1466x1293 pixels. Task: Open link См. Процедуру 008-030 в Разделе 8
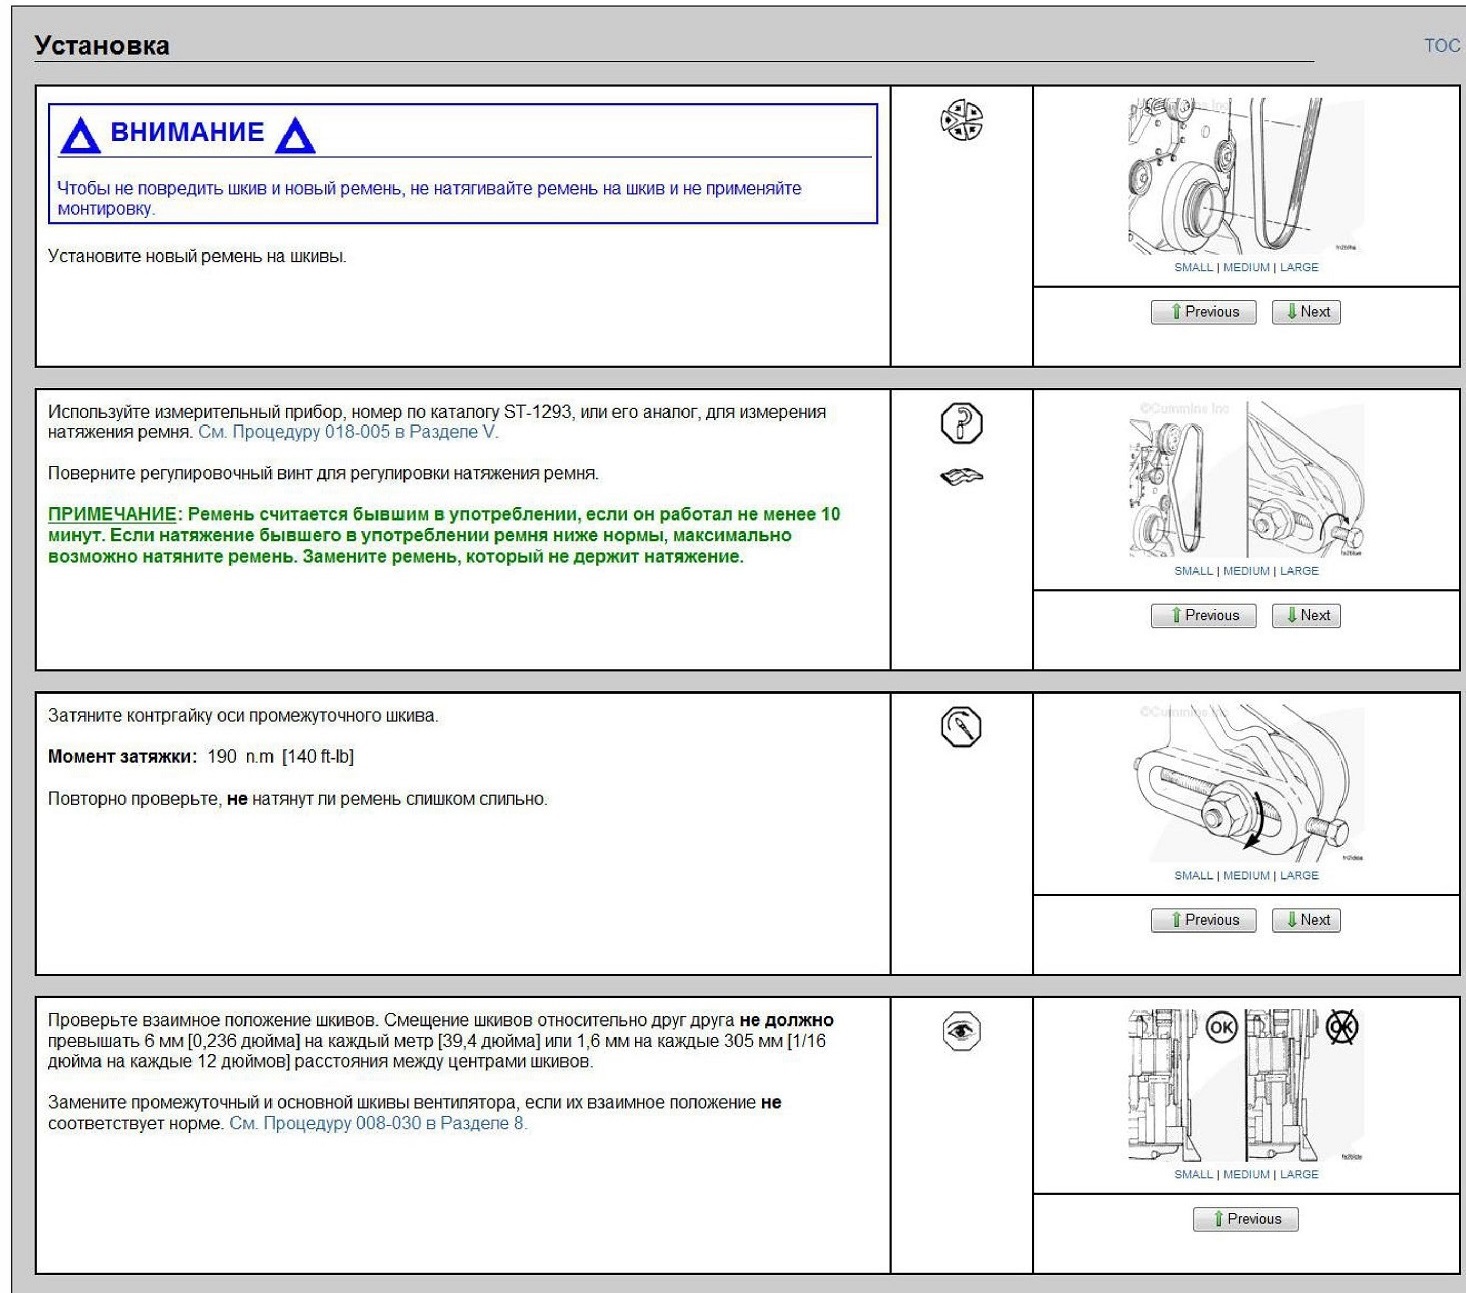[378, 1123]
